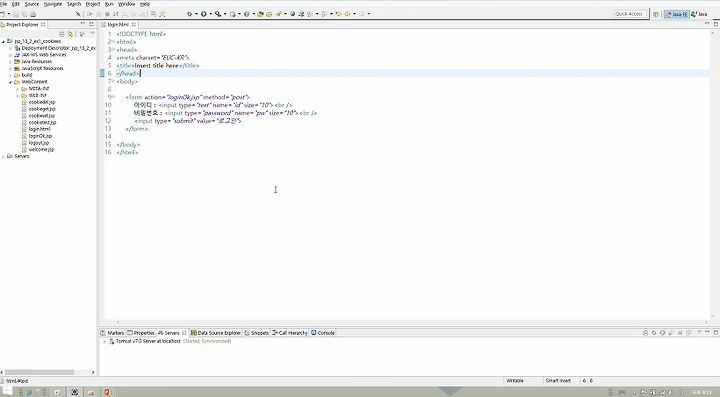This screenshot has width=720, height=397.
Task: Click the Quick Access field
Action: coord(630,14)
